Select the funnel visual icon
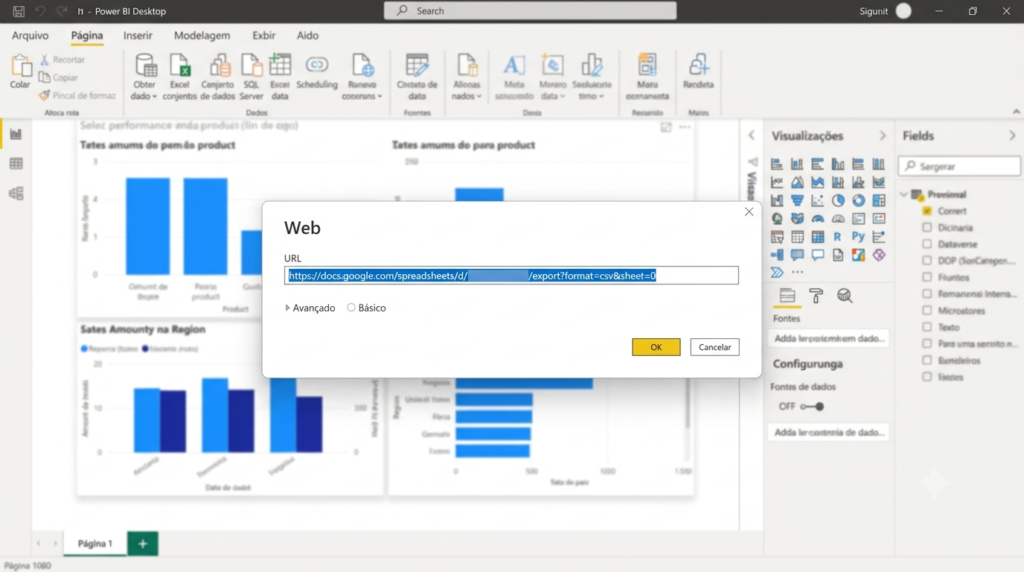Screen dimensions: 1024x572 pos(797,200)
